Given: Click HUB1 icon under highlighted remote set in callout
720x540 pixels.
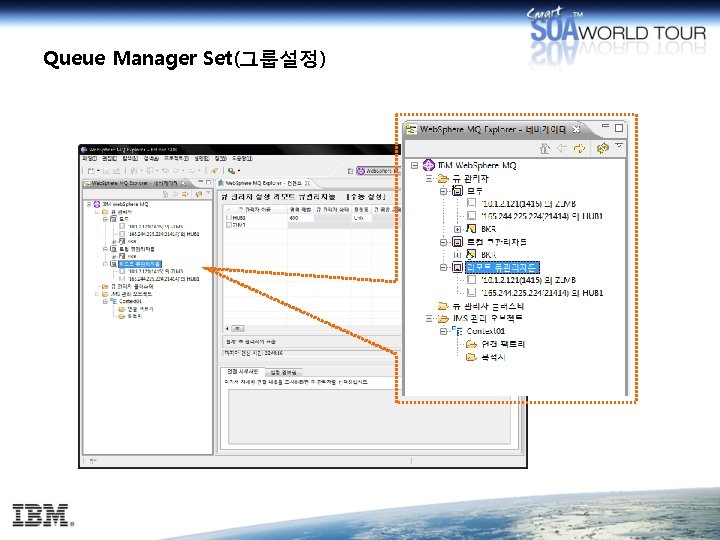Looking at the screenshot, I should click(472, 292).
